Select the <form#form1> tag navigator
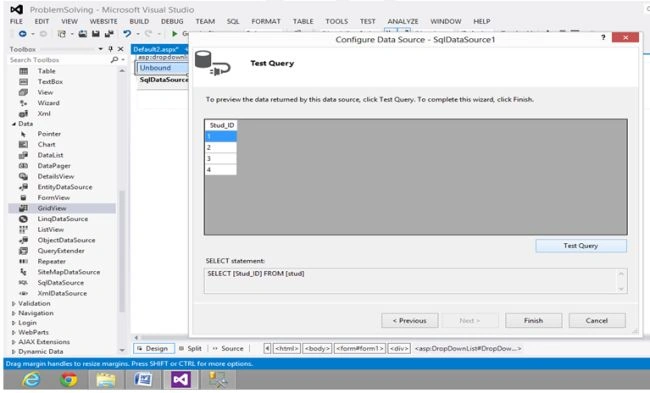Screen dimensions: 650x393 [360, 349]
